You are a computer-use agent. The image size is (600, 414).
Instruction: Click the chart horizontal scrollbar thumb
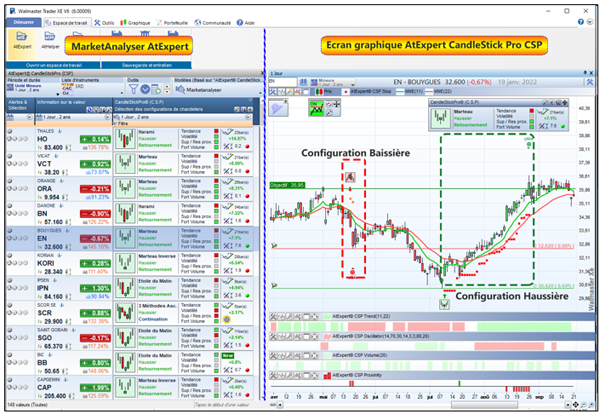pos(483,405)
